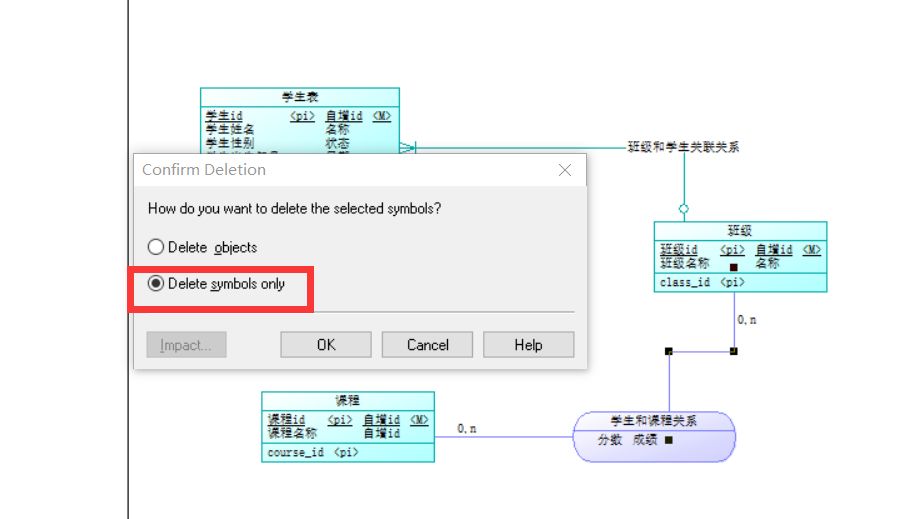Click the circle connector above 班级 entity

coord(684,208)
